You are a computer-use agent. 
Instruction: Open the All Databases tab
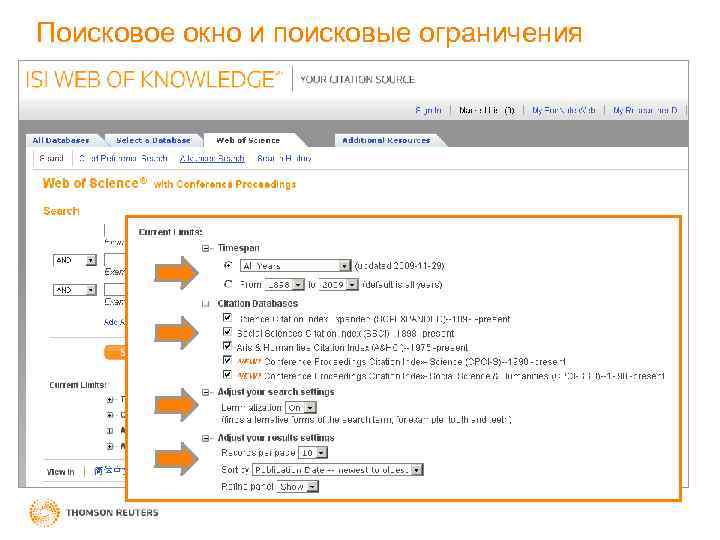(x=61, y=140)
